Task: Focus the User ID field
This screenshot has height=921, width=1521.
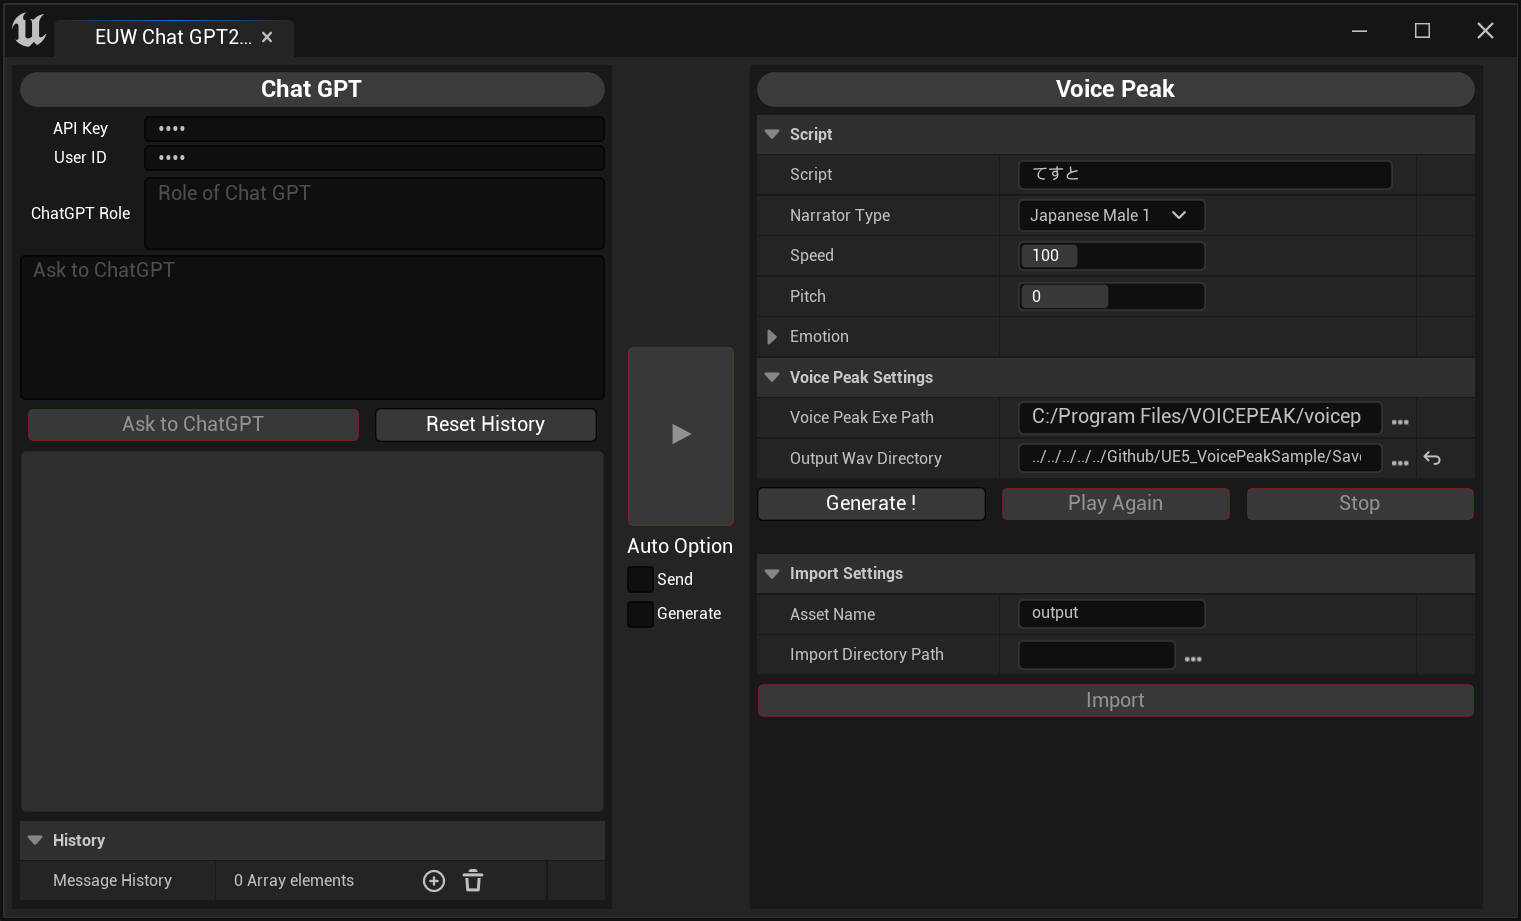Action: tap(374, 158)
